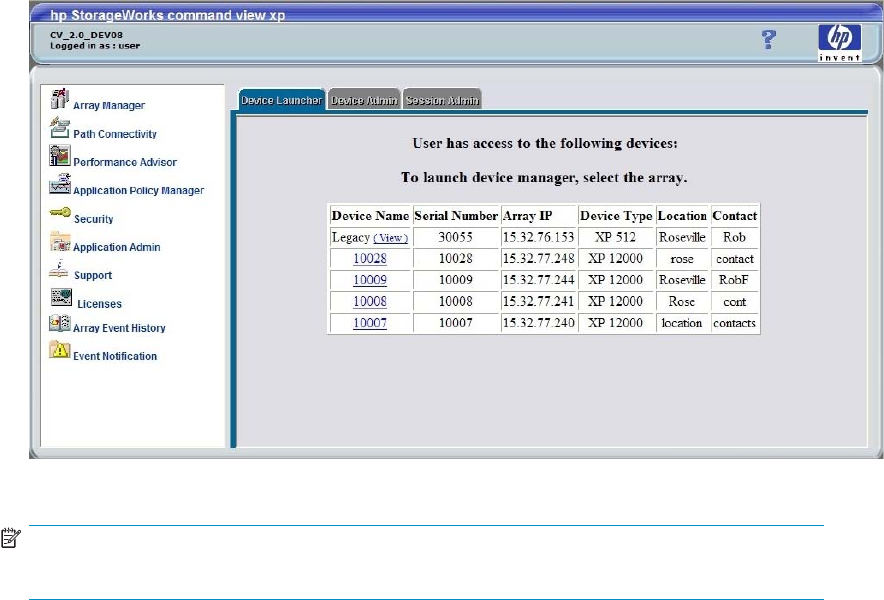The width and height of the screenshot is (884, 600).
Task: Click the Array Manager icon
Action: (59, 100)
